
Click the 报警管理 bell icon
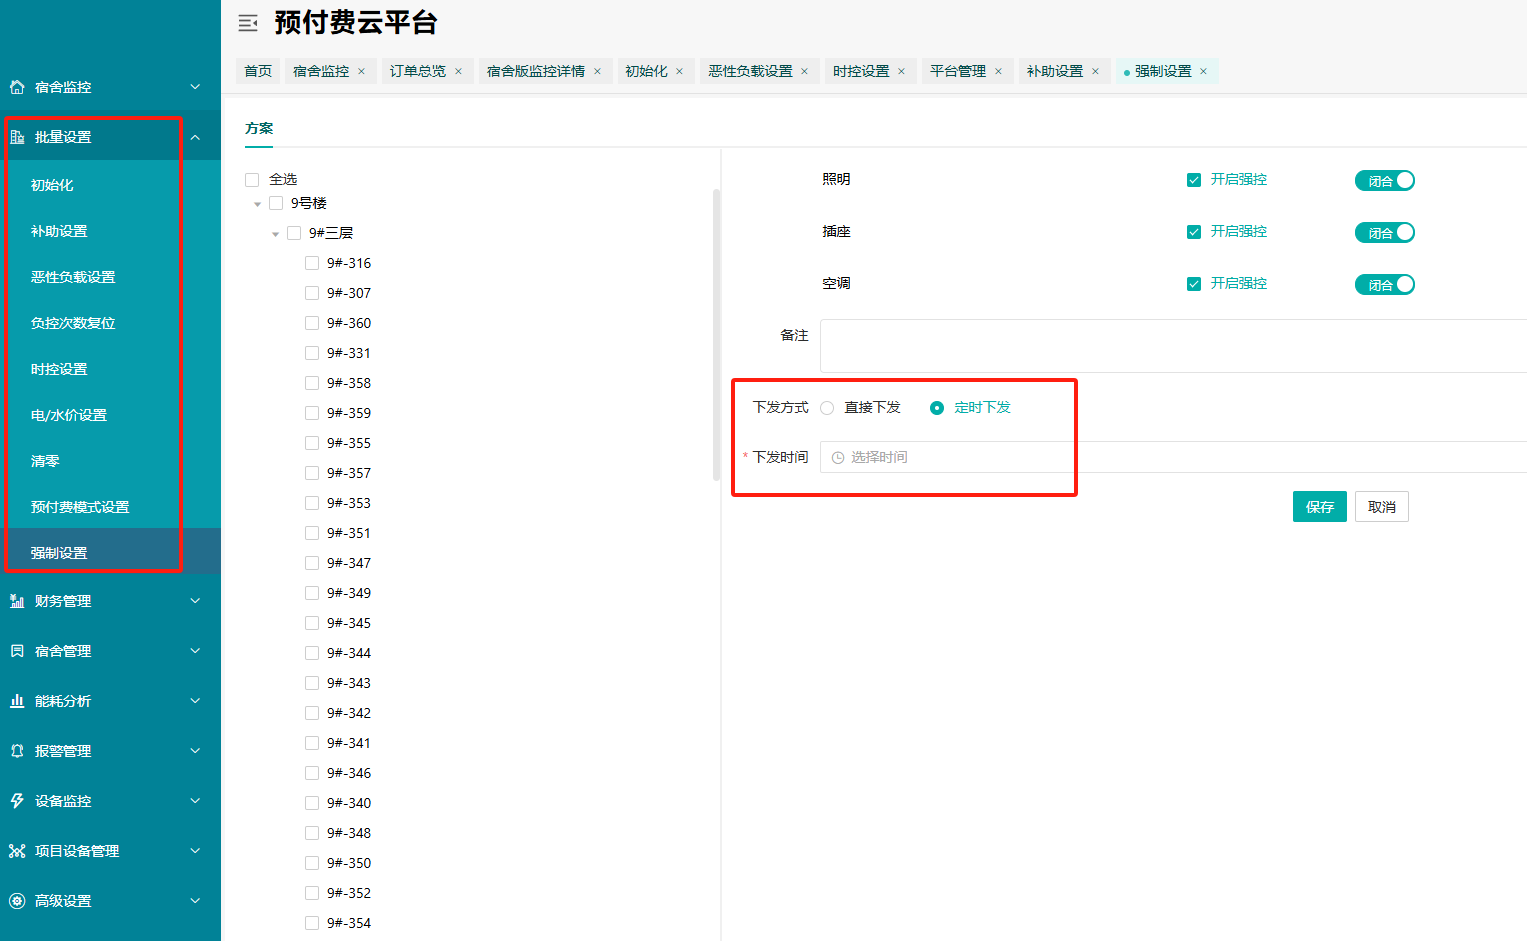(x=17, y=751)
